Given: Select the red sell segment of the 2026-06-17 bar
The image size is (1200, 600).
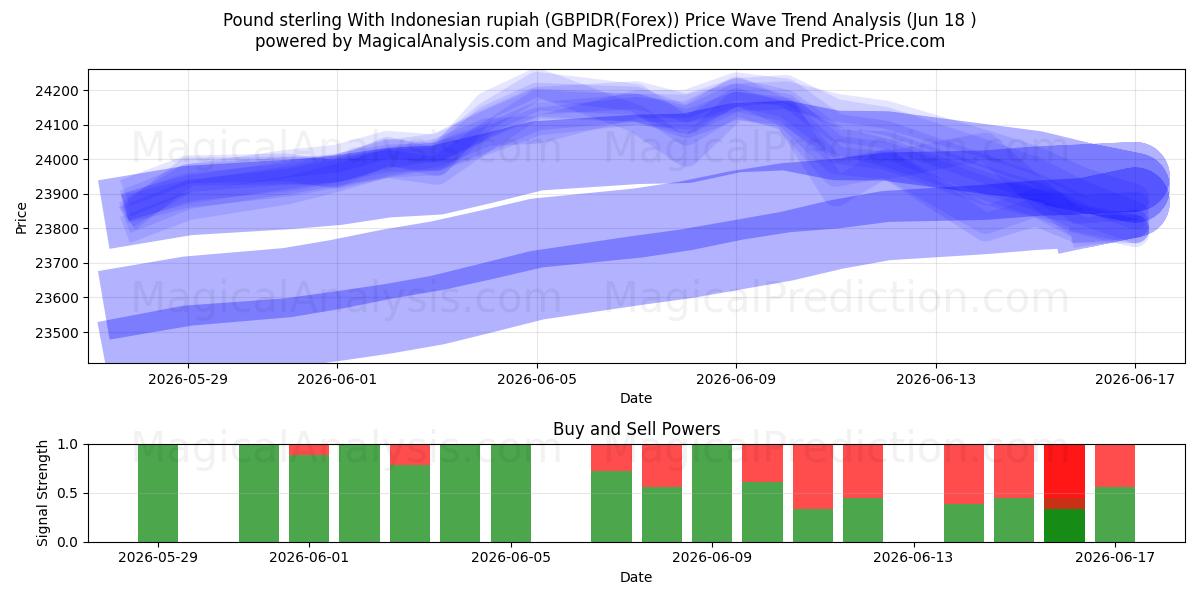Looking at the screenshot, I should click(1115, 466).
